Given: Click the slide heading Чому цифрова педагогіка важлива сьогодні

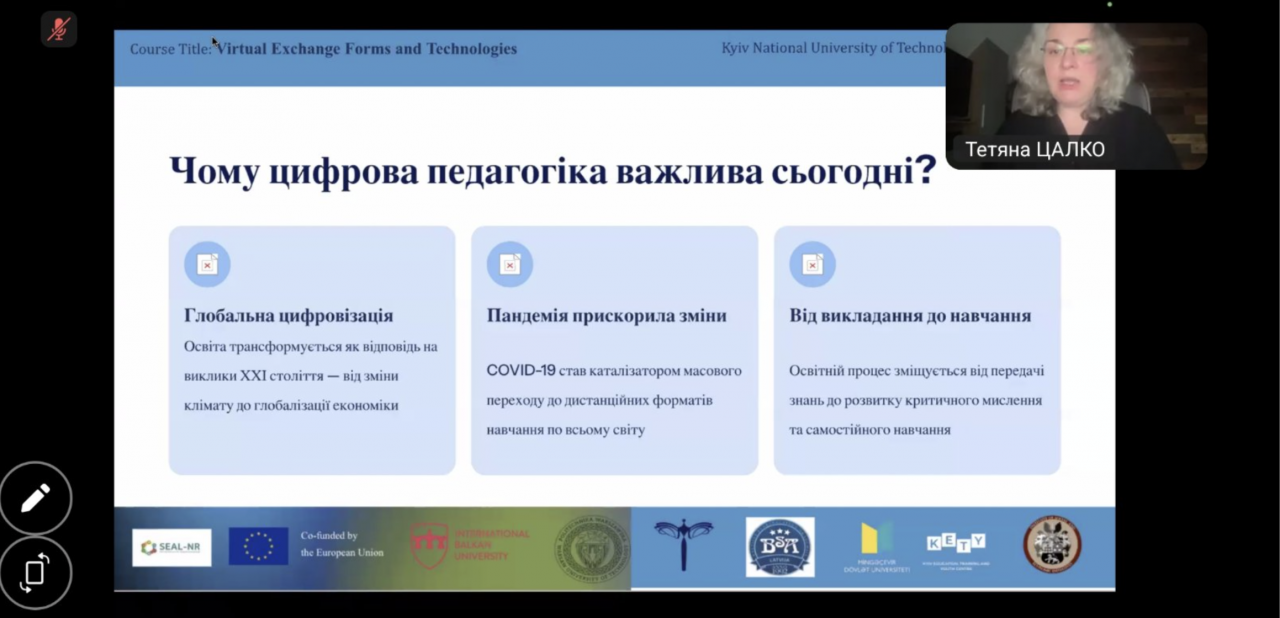Looking at the screenshot, I should tap(552, 171).
